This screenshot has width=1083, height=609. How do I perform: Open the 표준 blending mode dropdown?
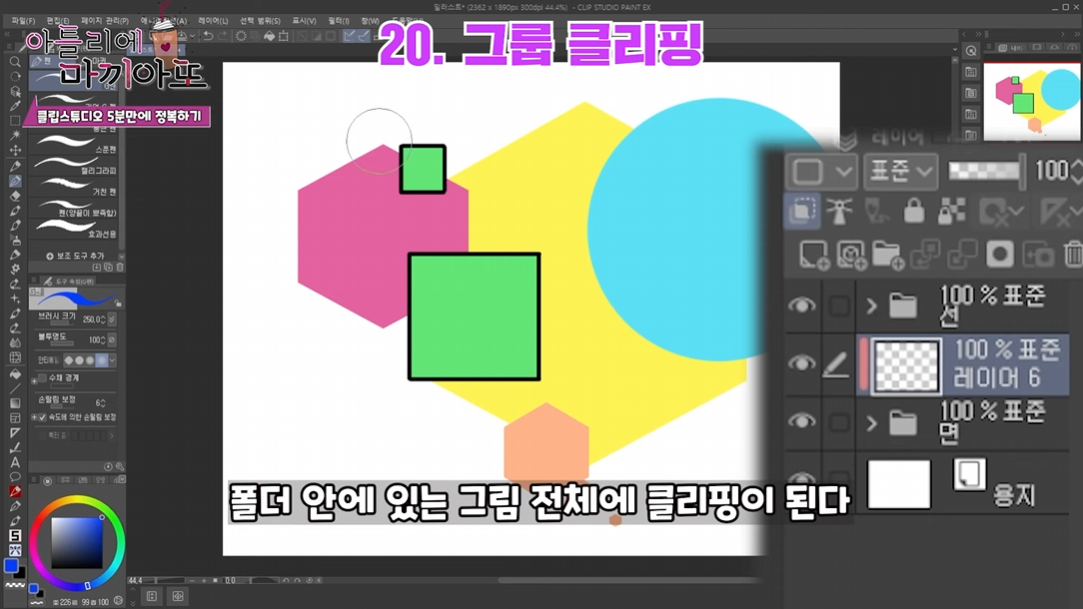[x=900, y=170]
